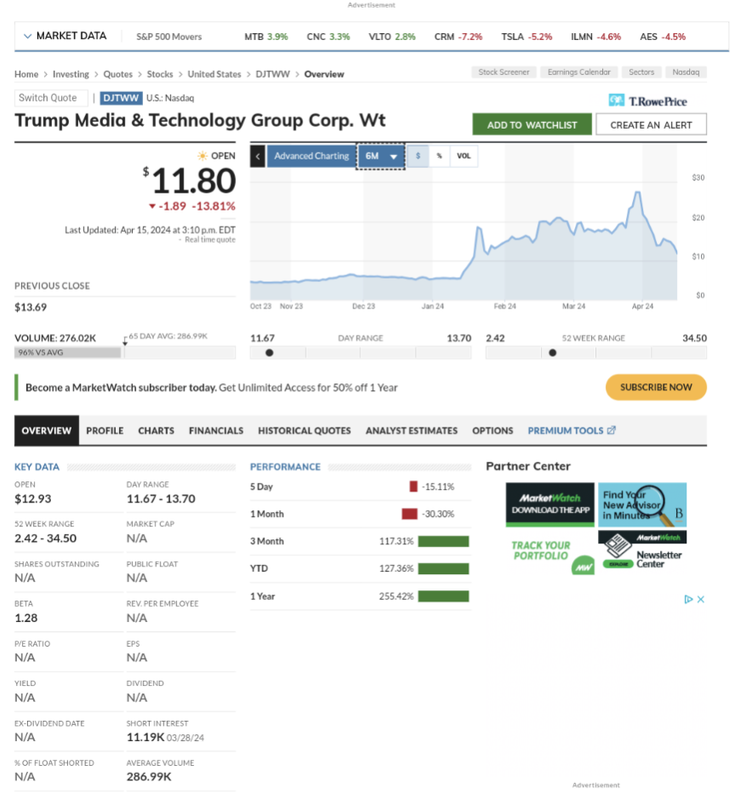Open MarketWatch Download the App tile

[550, 504]
